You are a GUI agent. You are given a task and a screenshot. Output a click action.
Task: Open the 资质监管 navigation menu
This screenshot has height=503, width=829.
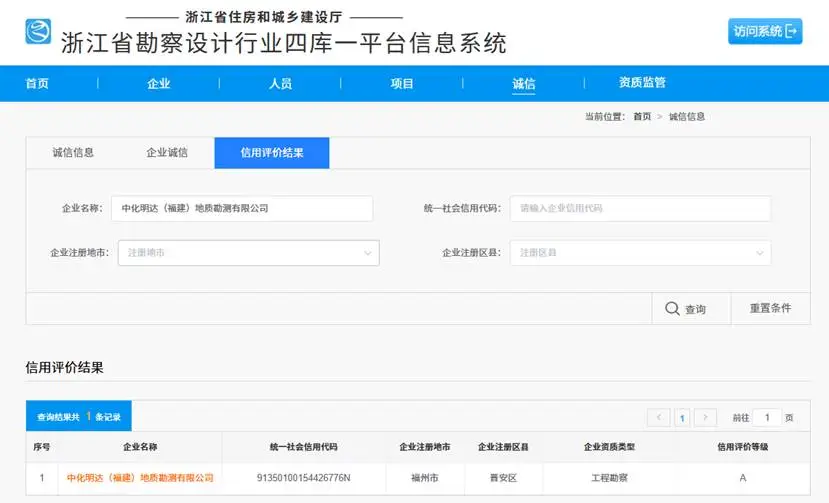[642, 83]
